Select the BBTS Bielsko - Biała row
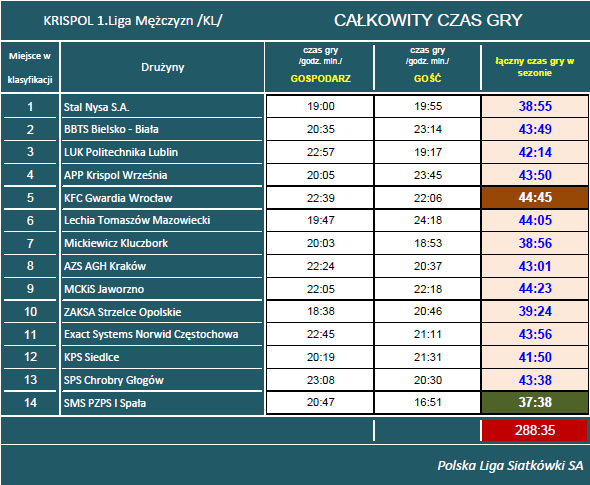Viewport: 590px width, 485px height. point(295,129)
